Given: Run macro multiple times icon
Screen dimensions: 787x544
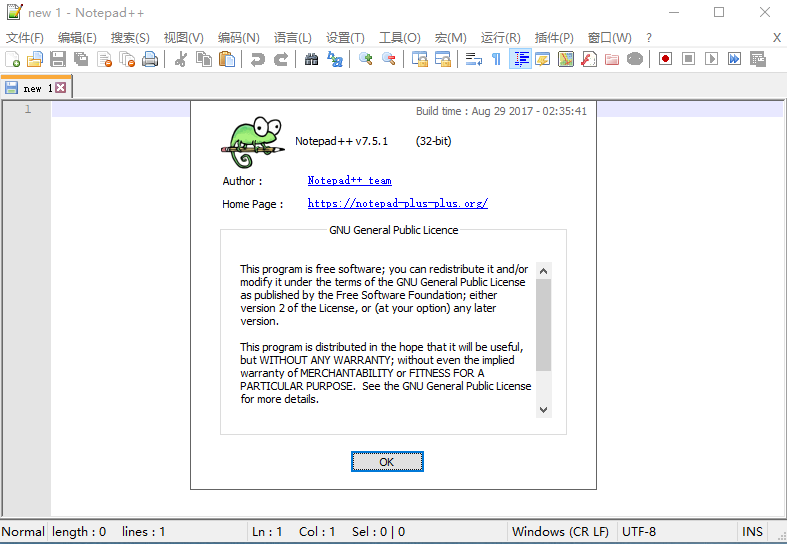Looking at the screenshot, I should (x=734, y=59).
